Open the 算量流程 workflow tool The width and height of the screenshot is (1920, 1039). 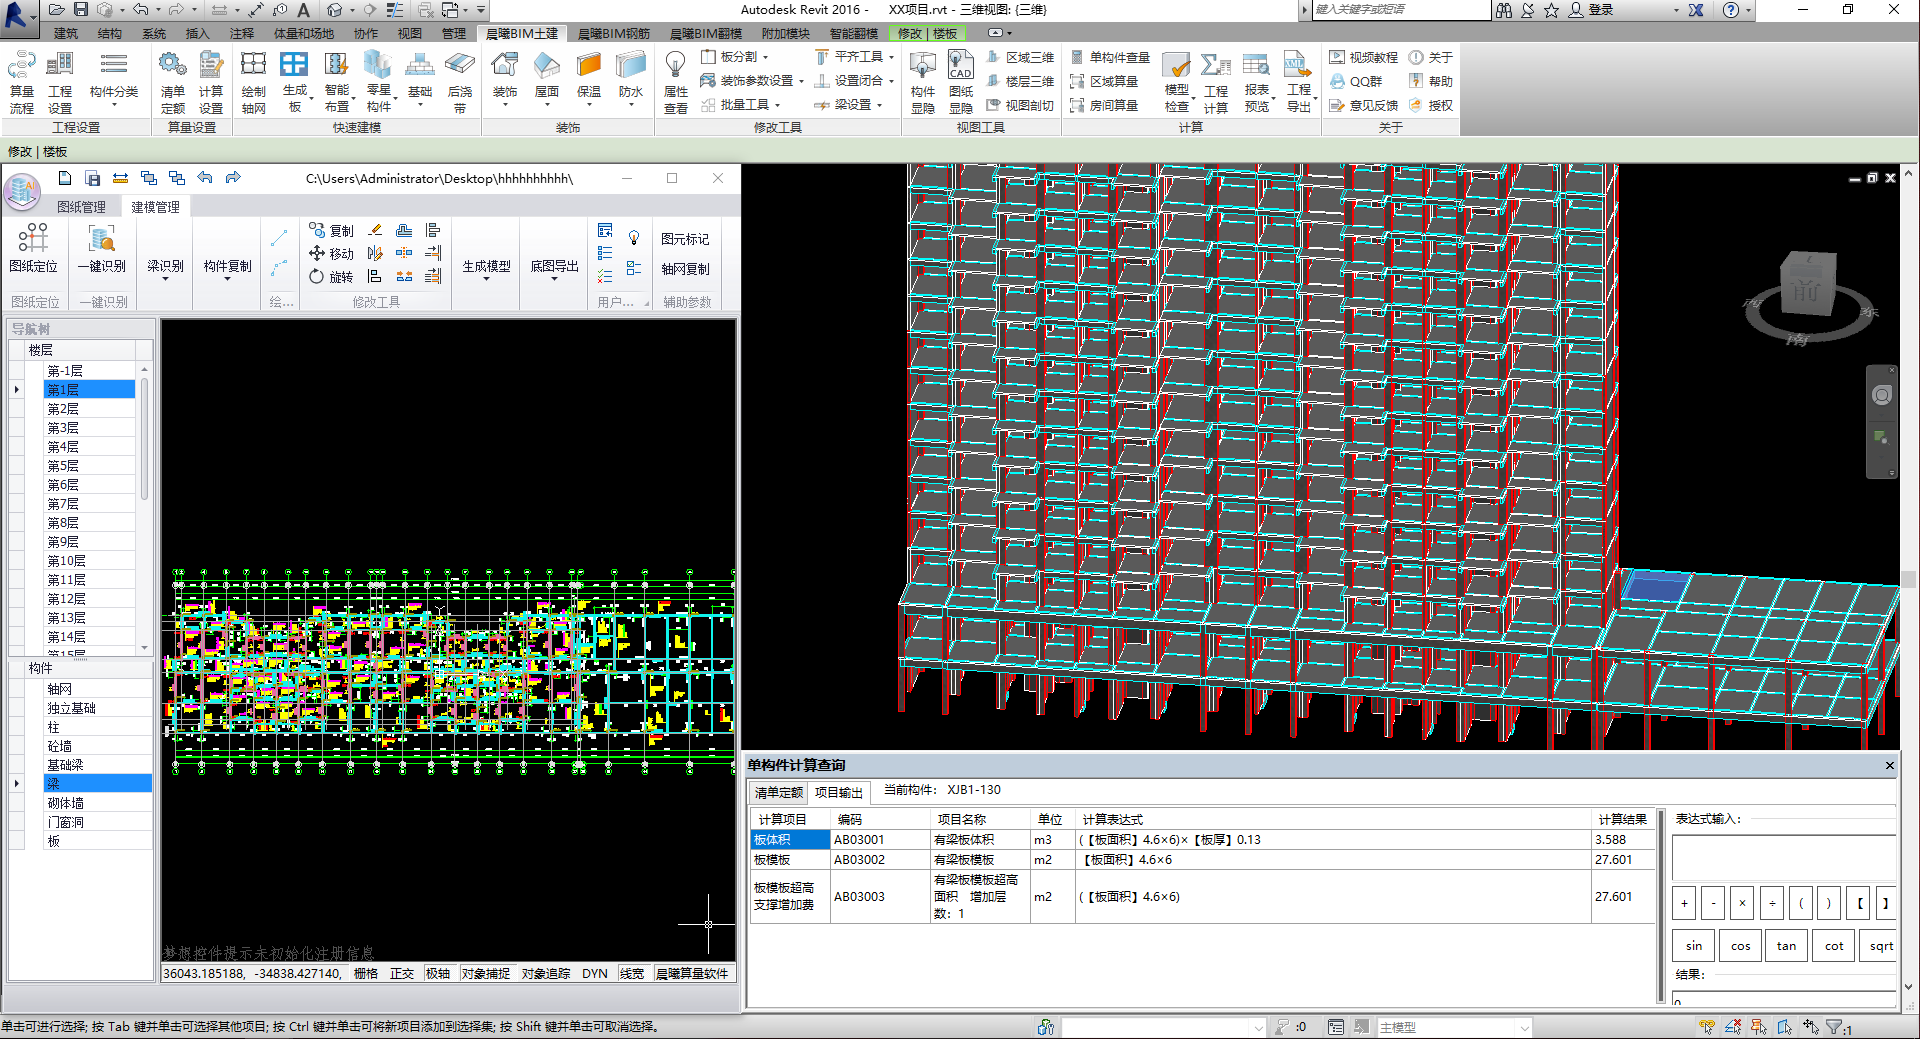pos(22,82)
